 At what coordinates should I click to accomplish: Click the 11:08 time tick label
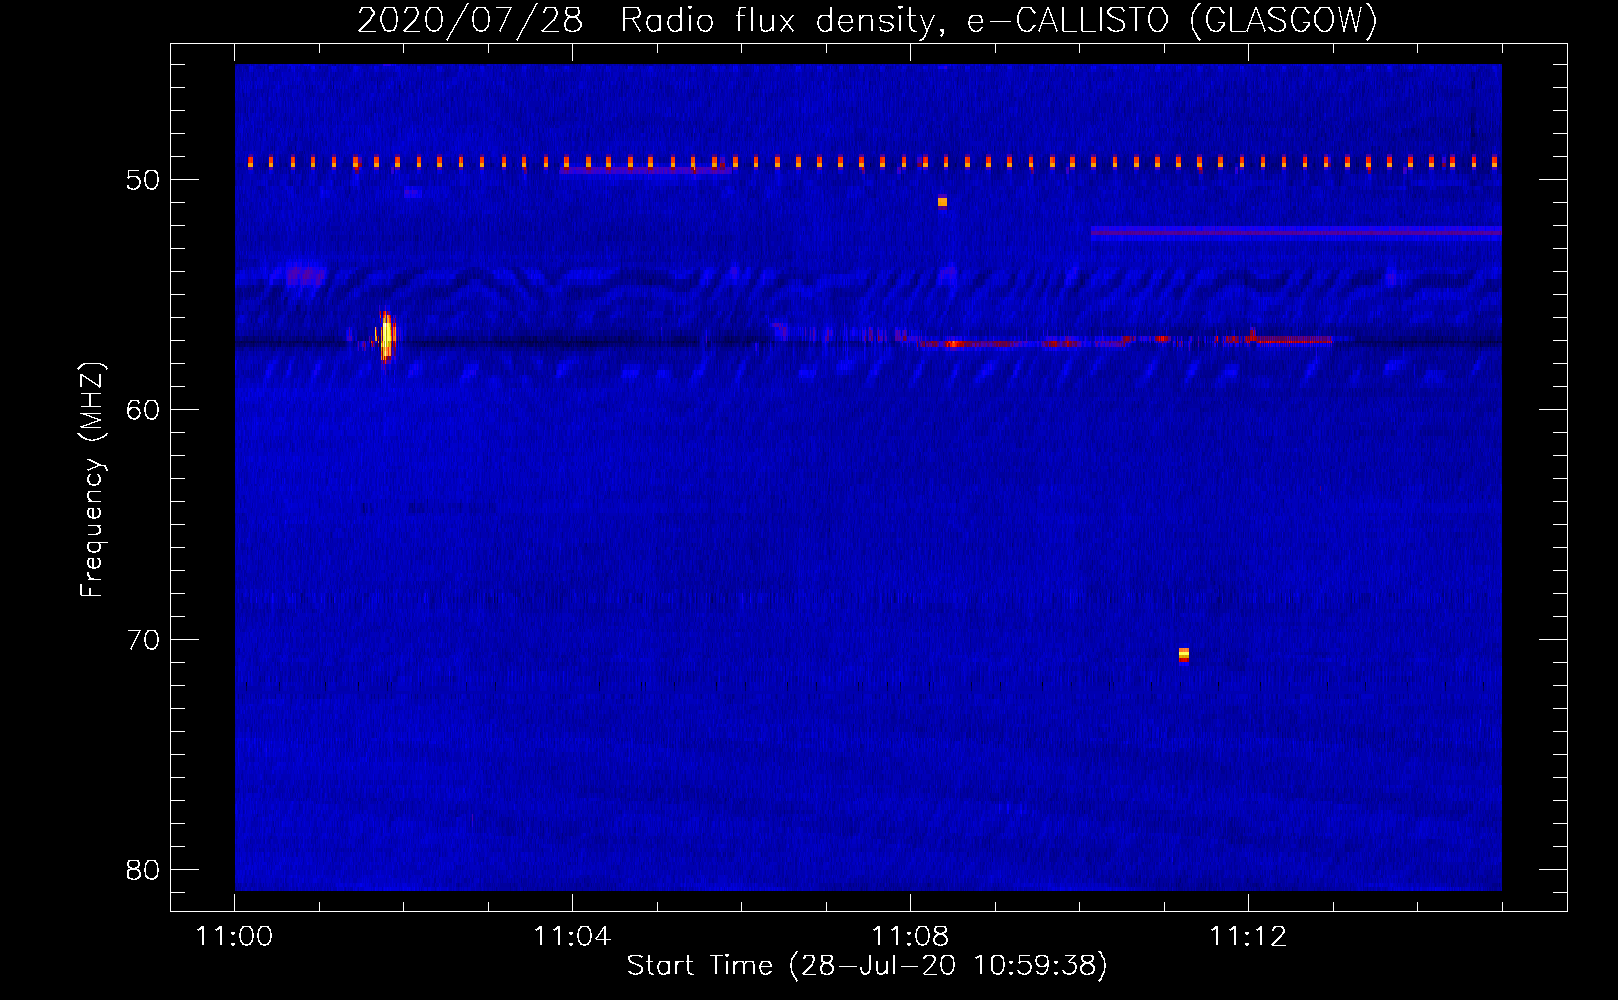tap(910, 937)
